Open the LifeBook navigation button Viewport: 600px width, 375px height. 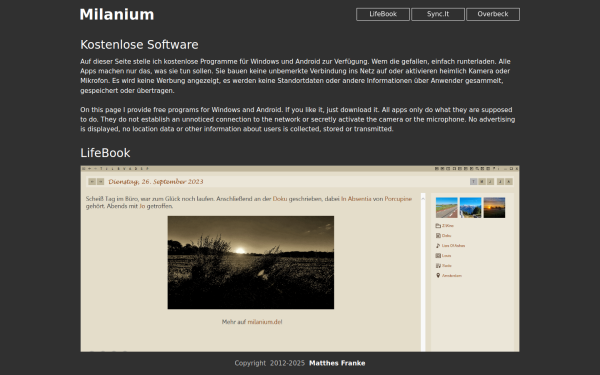383,14
